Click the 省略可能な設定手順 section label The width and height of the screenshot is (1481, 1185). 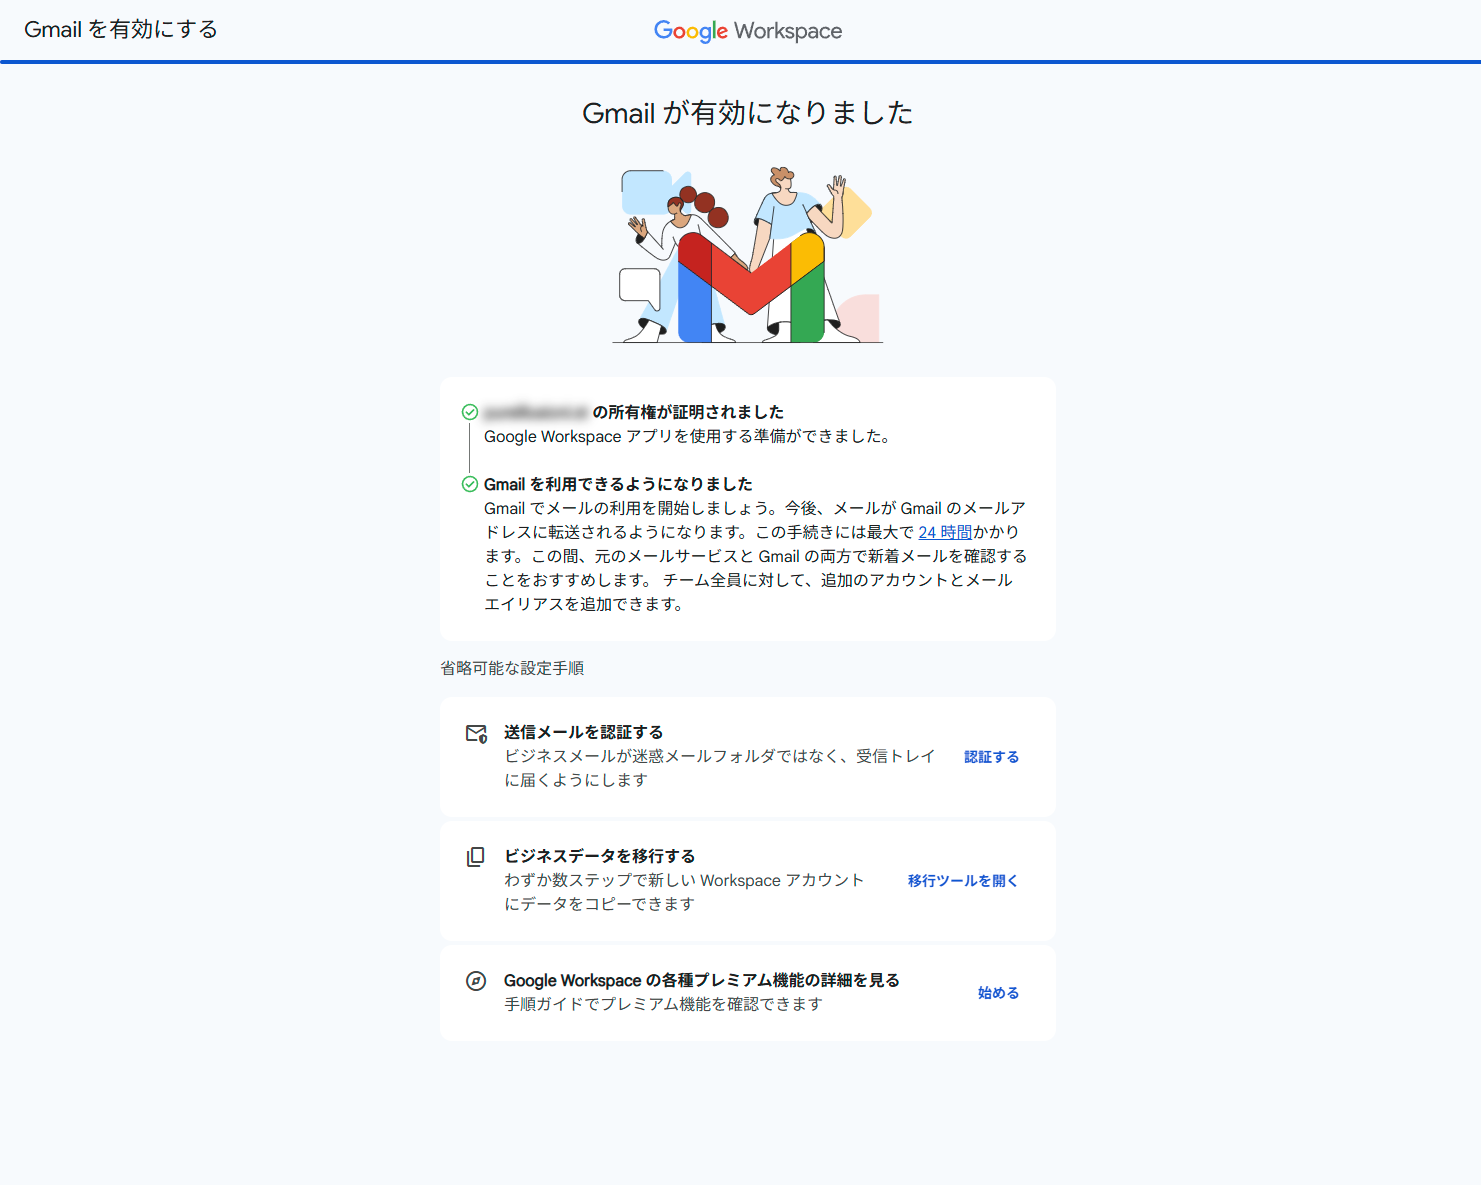512,668
